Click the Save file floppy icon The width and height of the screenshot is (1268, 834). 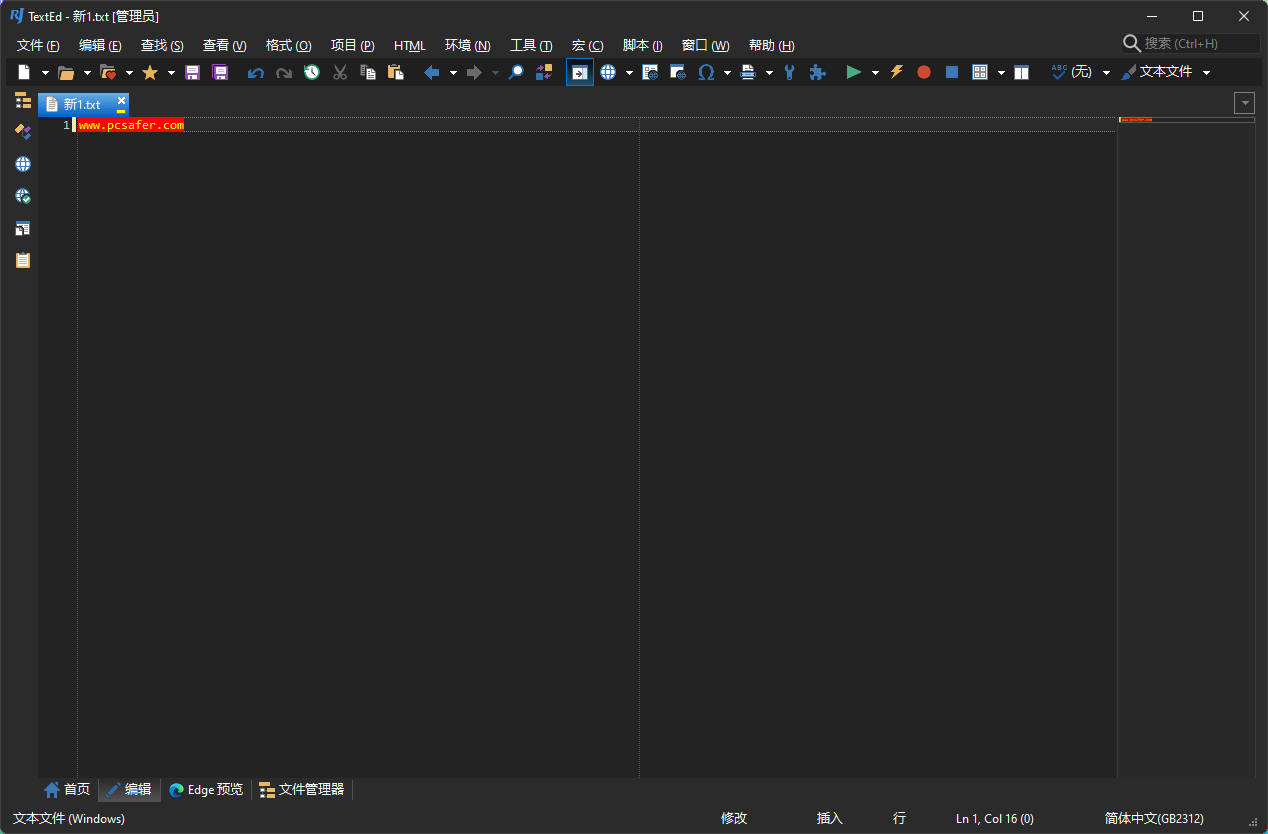tap(192, 72)
